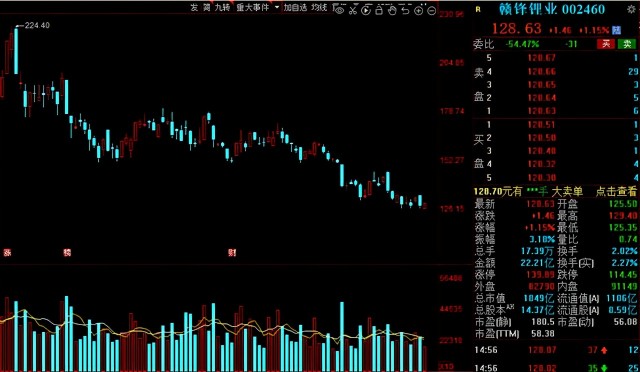Image resolution: width=640 pixels, height=372 pixels.
Task: Click the 跌停 limit-down price 114.45
Action: point(623,275)
